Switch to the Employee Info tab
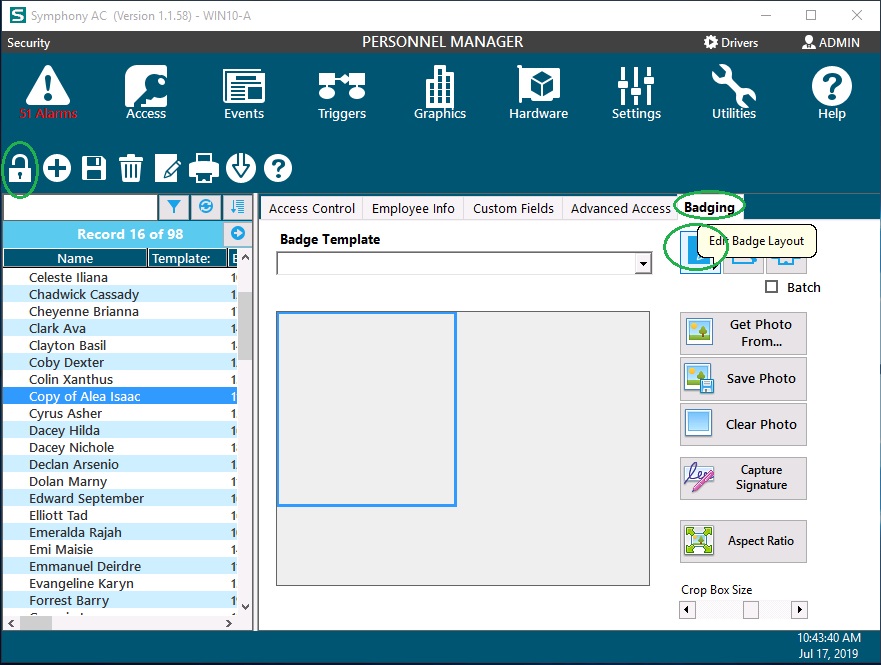The height and width of the screenshot is (665, 881). (413, 208)
